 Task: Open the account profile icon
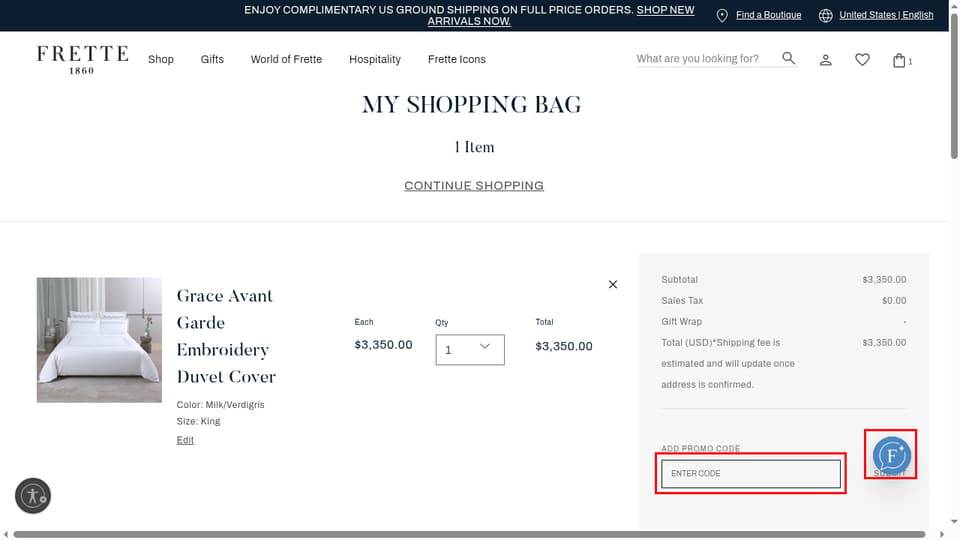click(x=825, y=60)
